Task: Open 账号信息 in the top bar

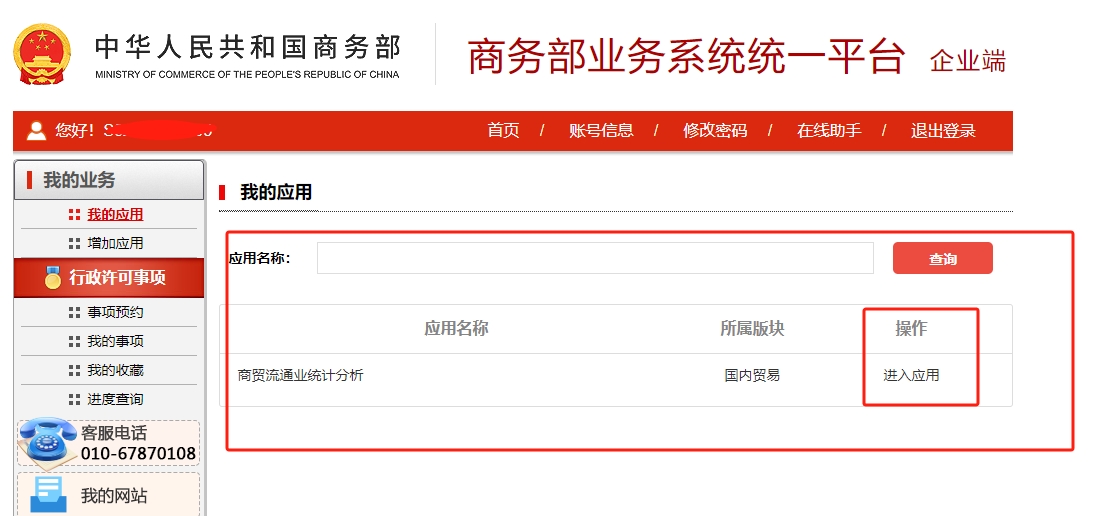Action: click(x=601, y=131)
